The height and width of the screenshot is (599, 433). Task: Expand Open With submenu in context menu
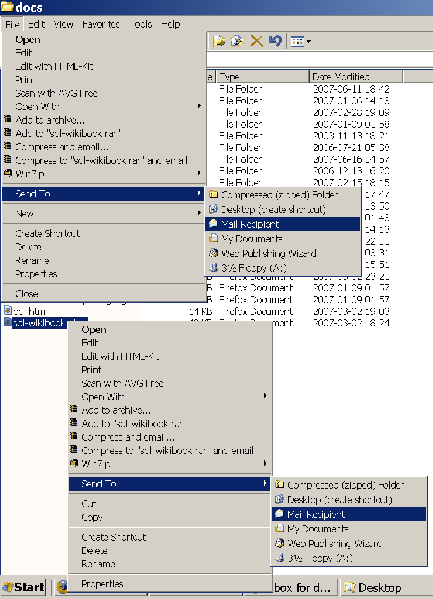pyautogui.click(x=170, y=397)
